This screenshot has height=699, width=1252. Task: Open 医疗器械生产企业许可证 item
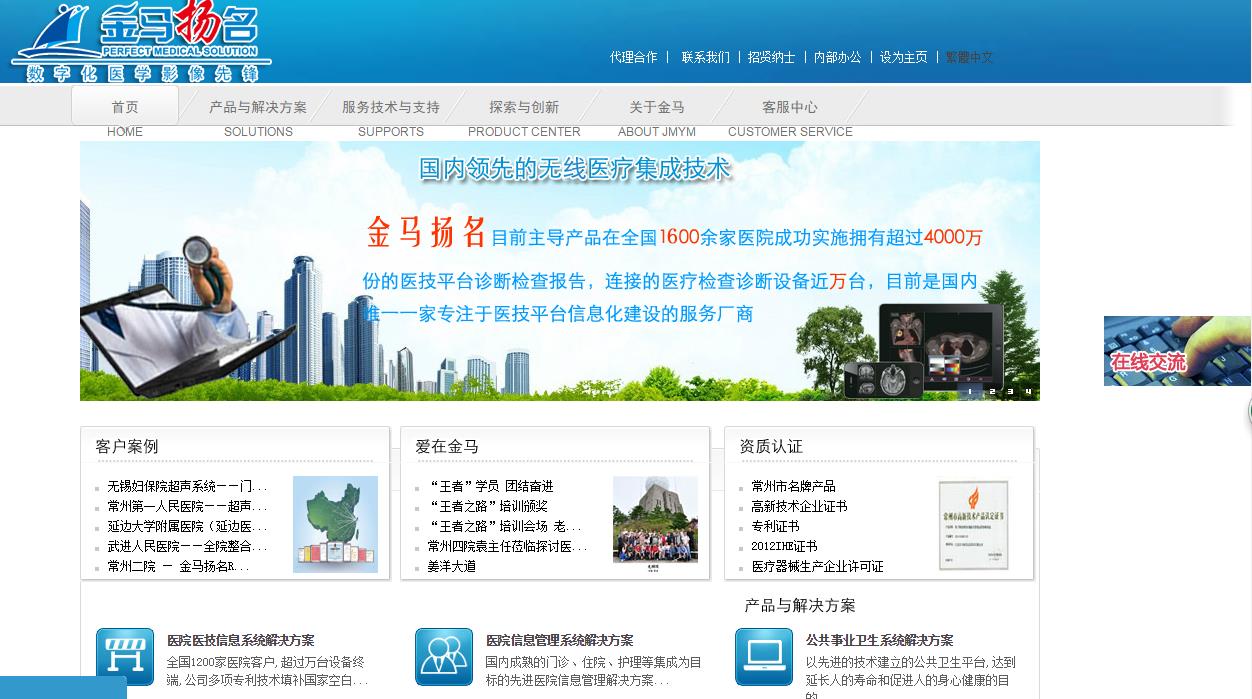point(817,566)
